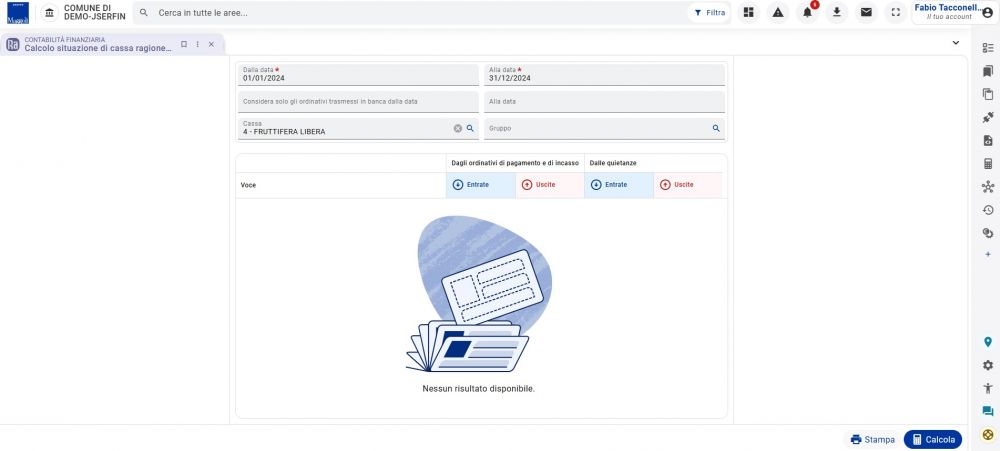Open the dashboard widgets icon
The height and width of the screenshot is (451, 1000).
tap(749, 12)
